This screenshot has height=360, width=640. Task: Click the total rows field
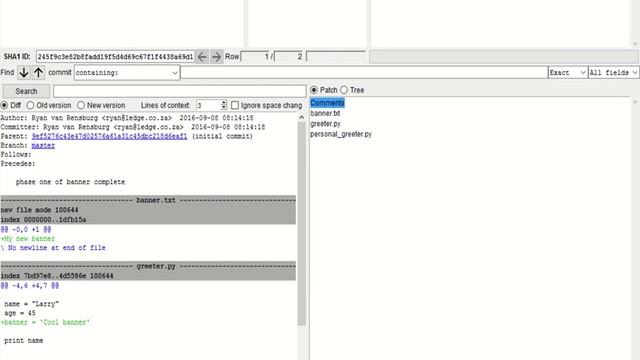pyautogui.click(x=289, y=57)
